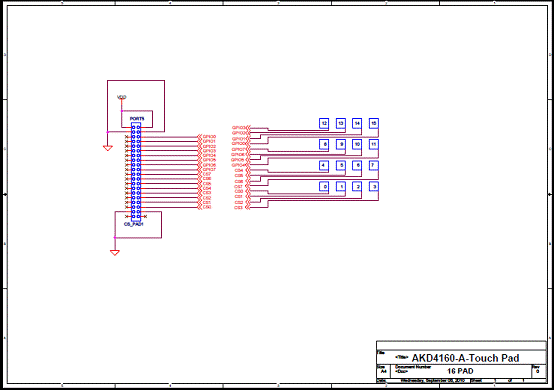
Task: Select touch pad number 0
Action: pos(324,187)
